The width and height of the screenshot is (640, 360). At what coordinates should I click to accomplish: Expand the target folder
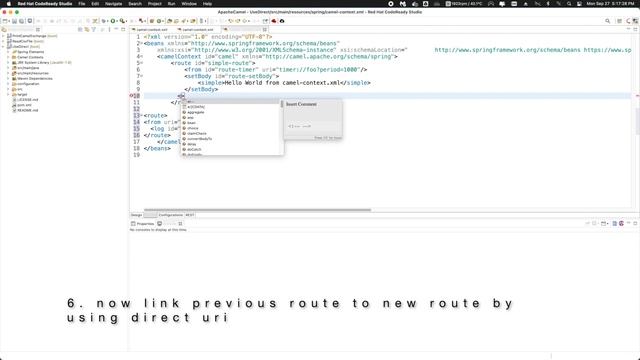pyautogui.click(x=8, y=94)
